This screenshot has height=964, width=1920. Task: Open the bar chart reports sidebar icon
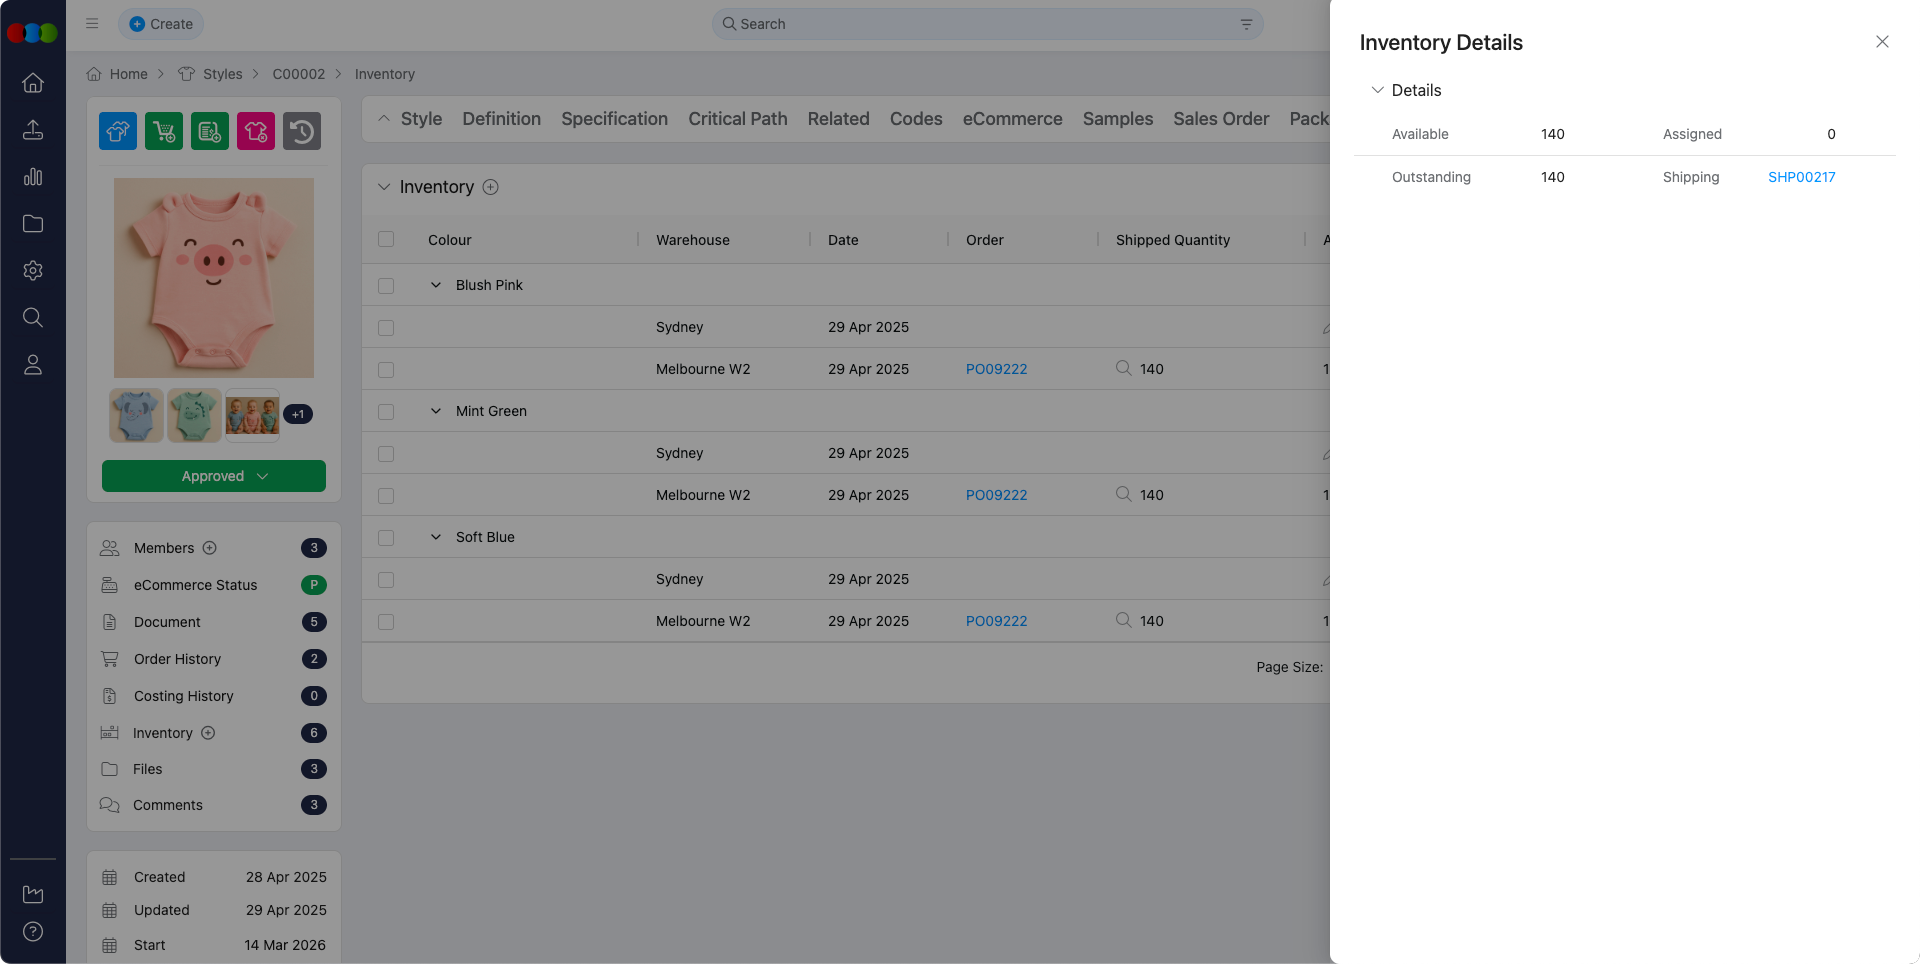click(x=33, y=177)
